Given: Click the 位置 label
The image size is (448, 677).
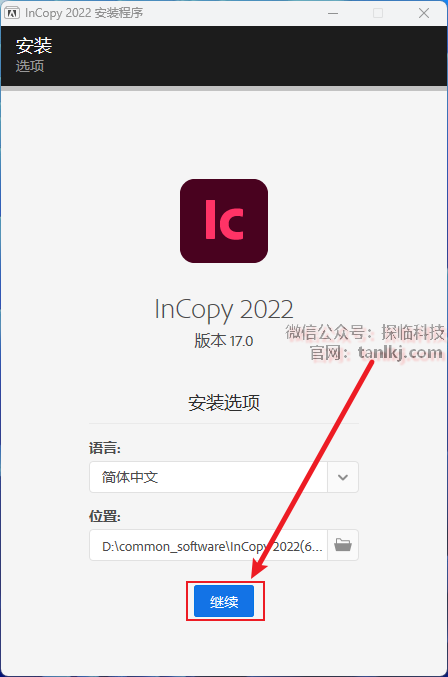Looking at the screenshot, I should pos(105,516).
